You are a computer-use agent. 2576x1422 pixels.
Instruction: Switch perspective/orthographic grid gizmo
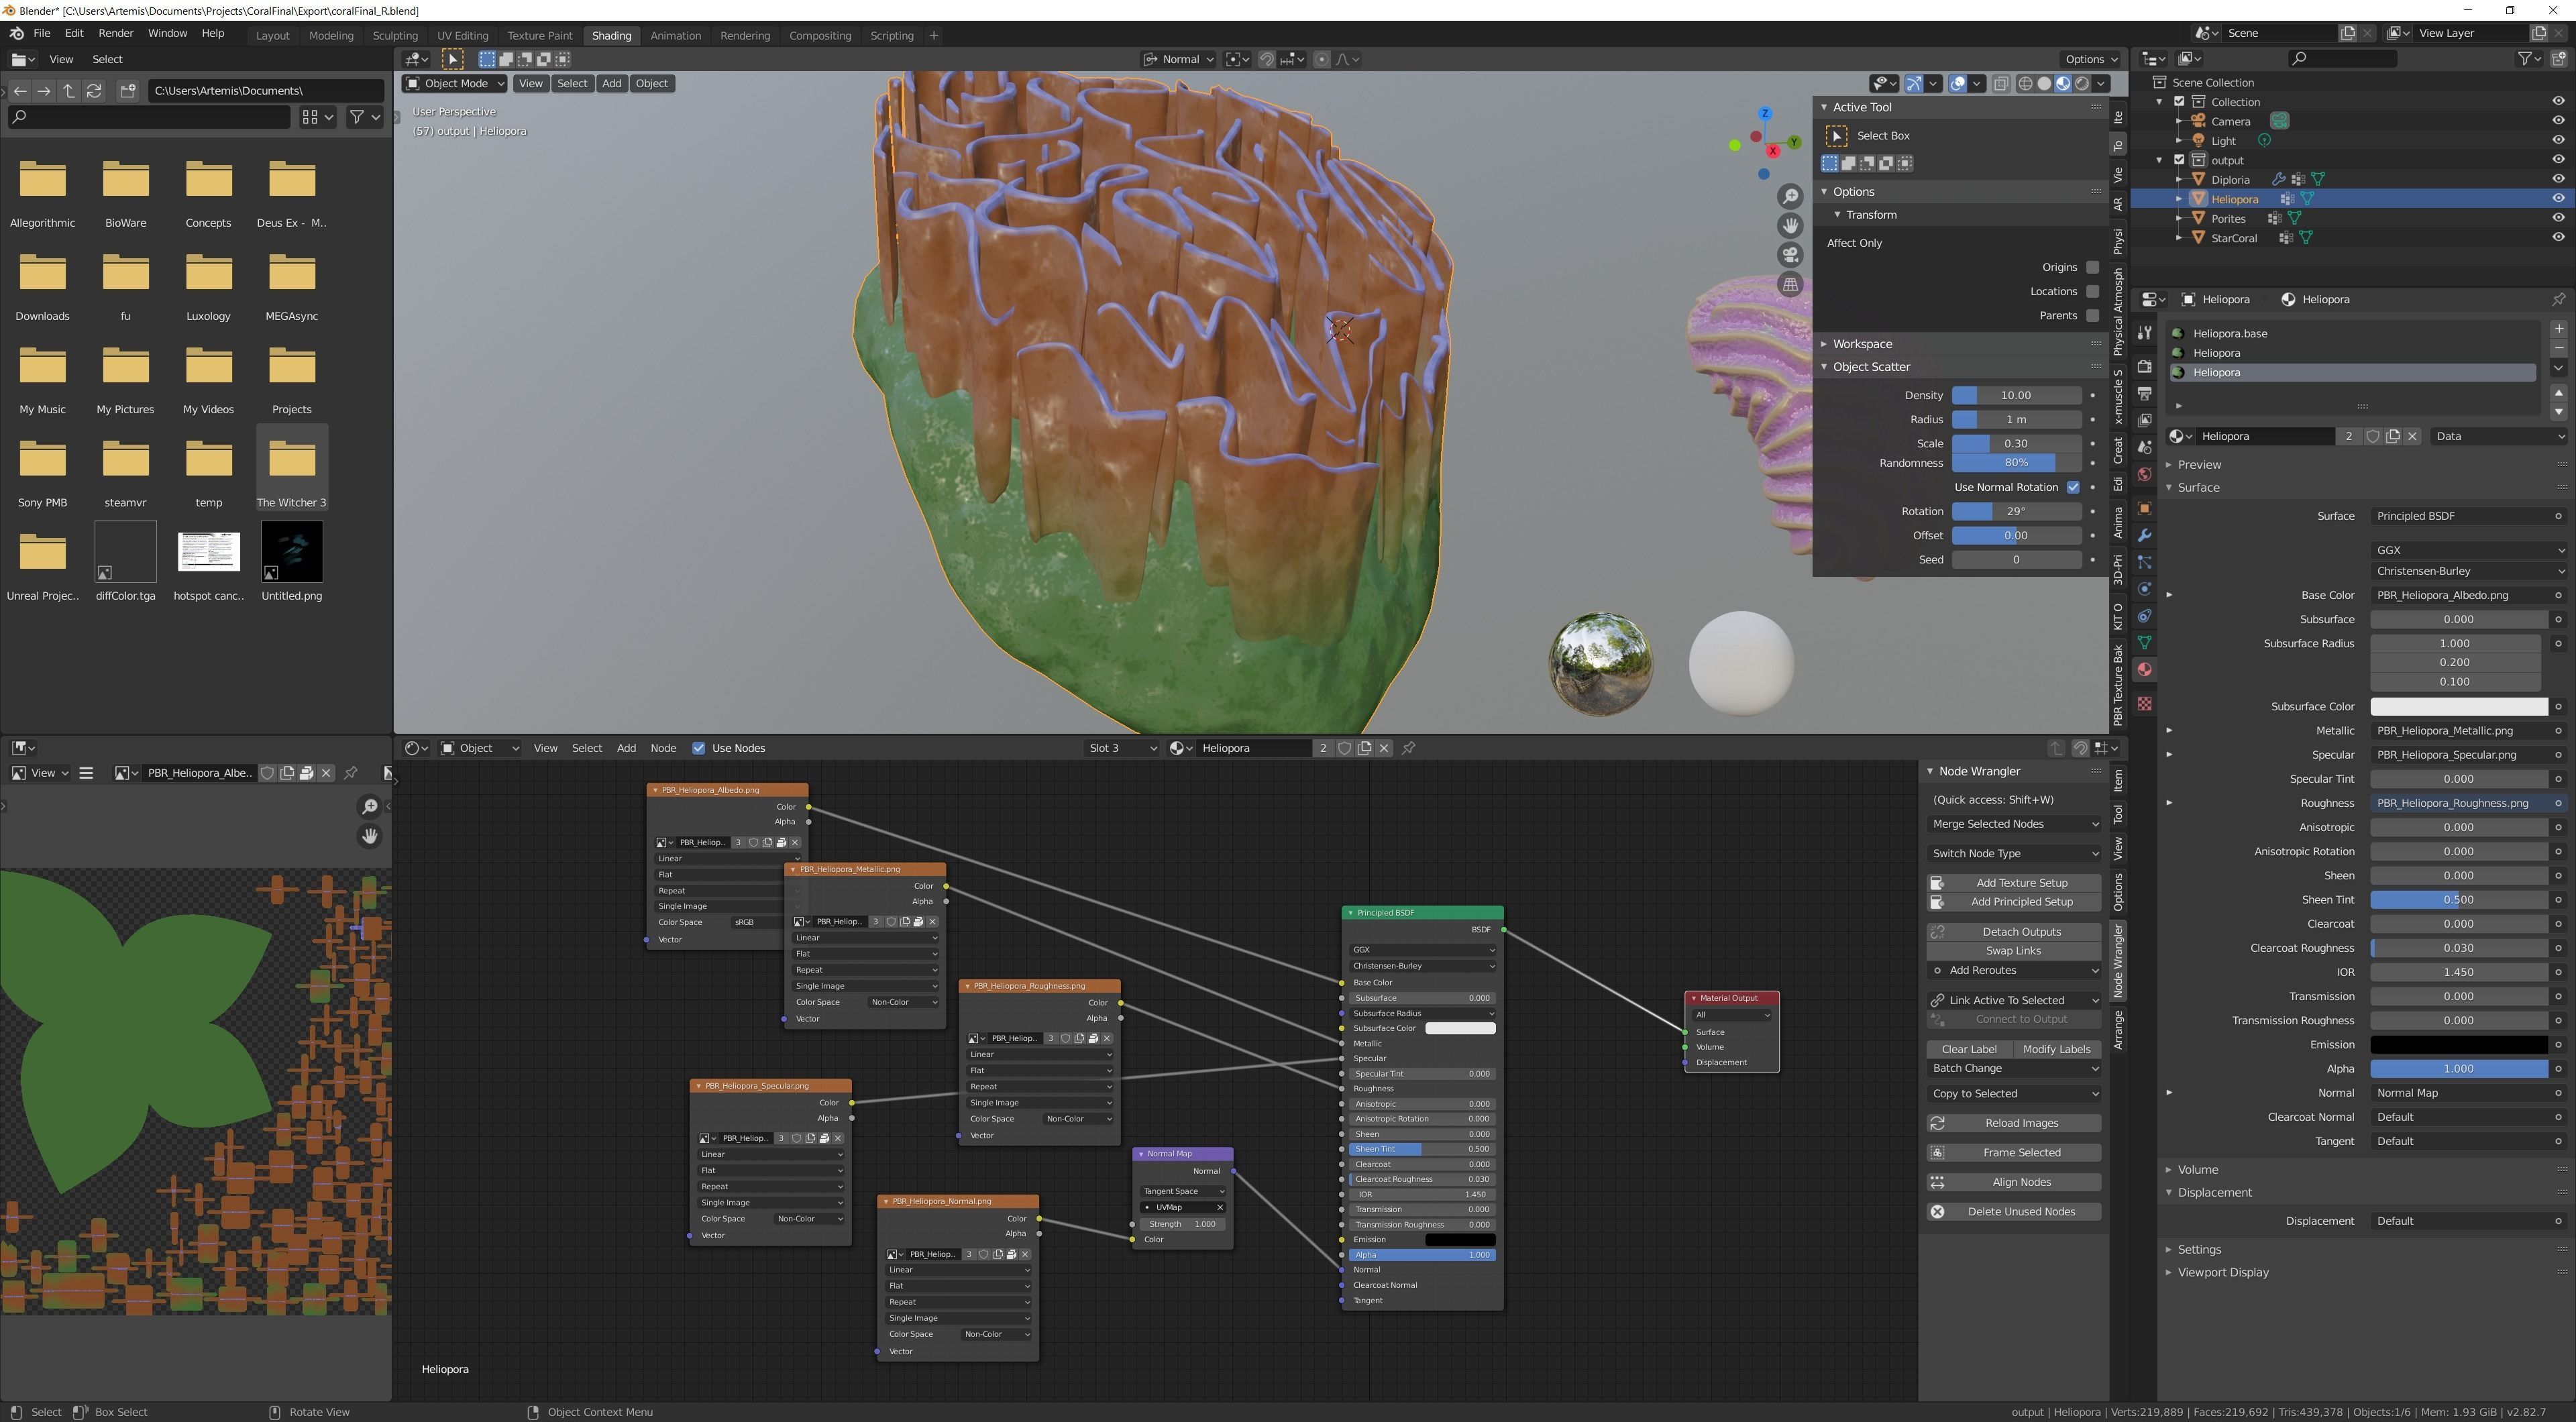tap(1790, 285)
